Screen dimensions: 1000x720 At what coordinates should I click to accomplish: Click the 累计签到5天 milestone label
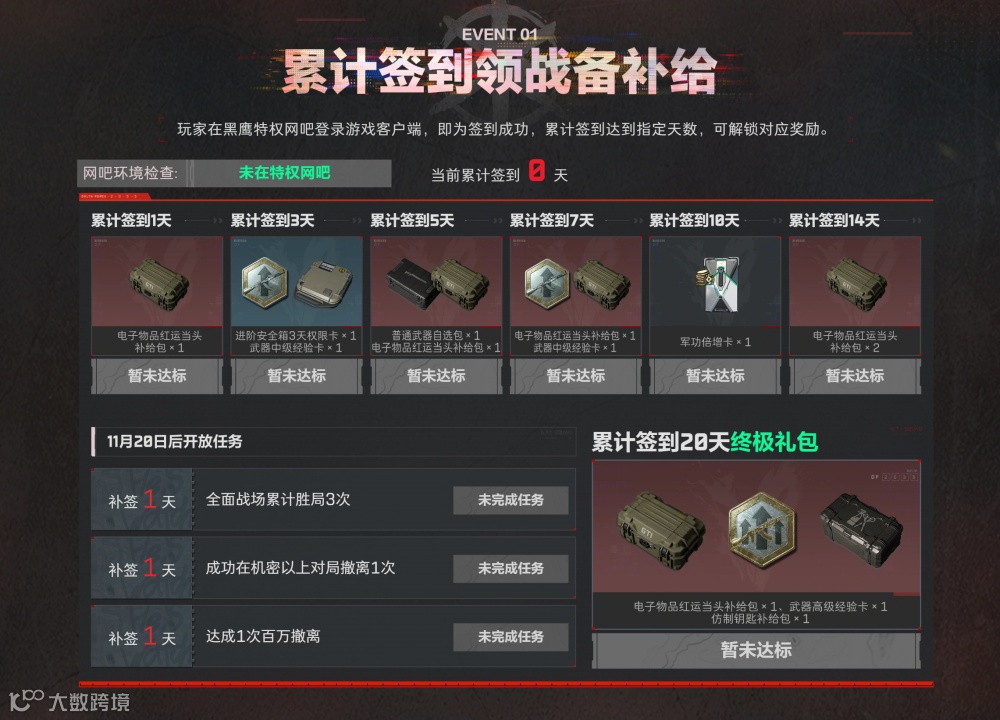click(412, 221)
